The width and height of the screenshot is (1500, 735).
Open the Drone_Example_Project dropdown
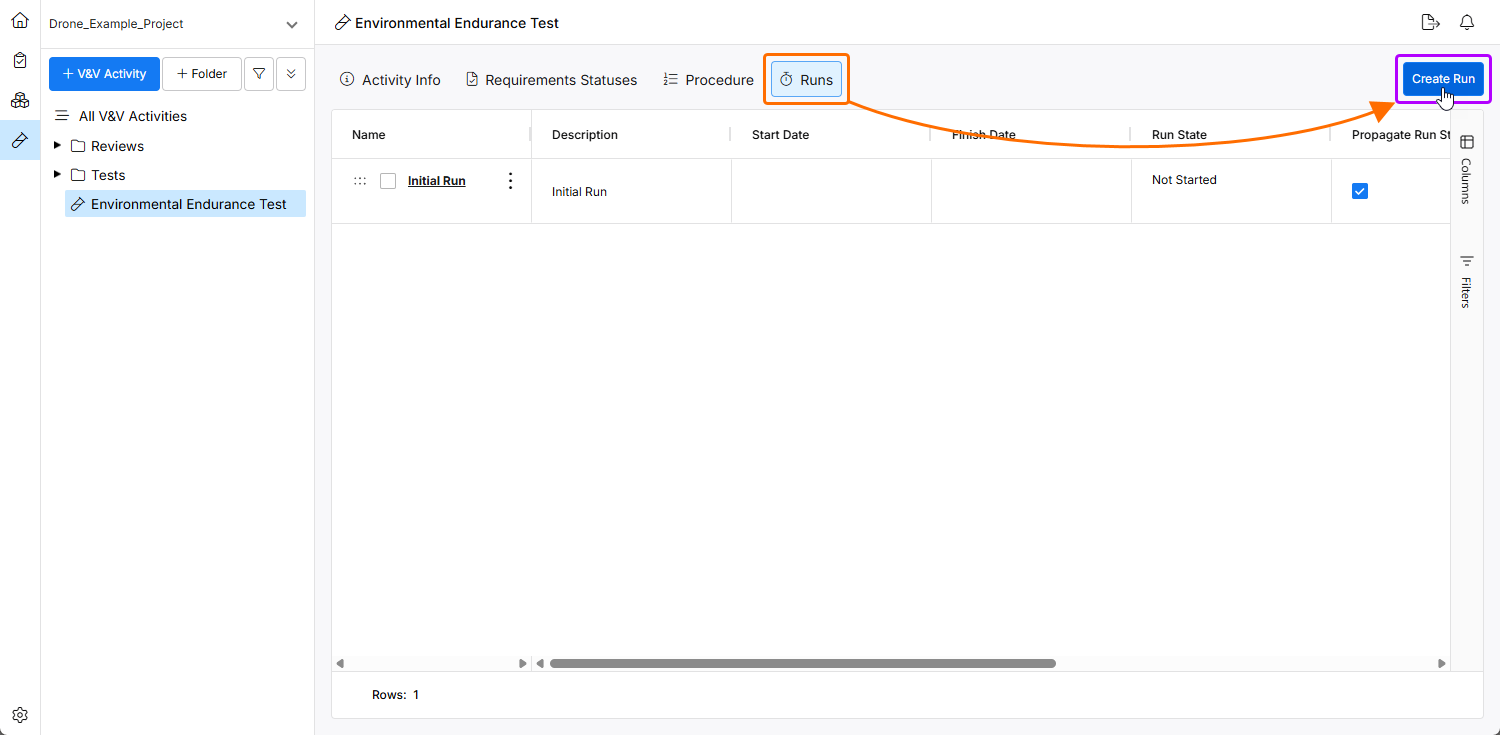click(291, 24)
